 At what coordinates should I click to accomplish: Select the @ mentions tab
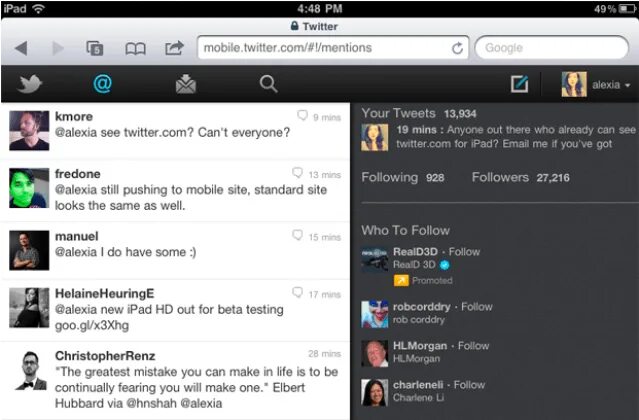tap(102, 84)
